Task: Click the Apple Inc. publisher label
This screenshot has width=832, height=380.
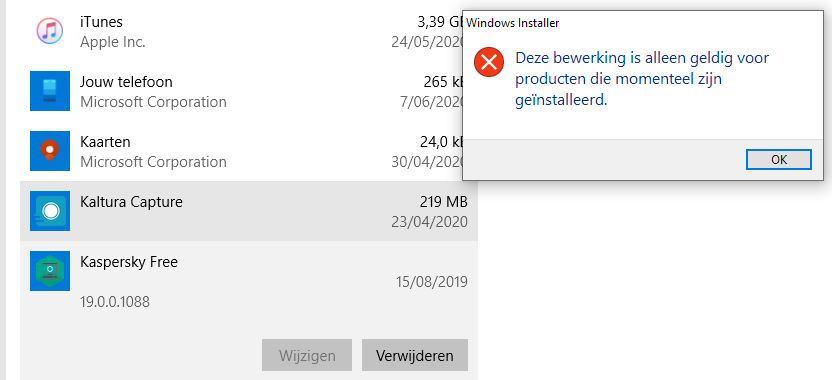Action: (x=112, y=42)
